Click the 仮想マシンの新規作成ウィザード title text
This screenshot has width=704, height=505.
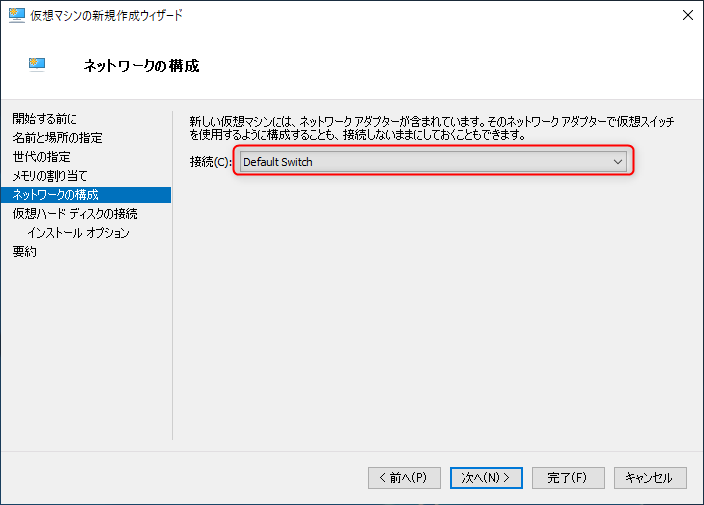click(x=106, y=15)
